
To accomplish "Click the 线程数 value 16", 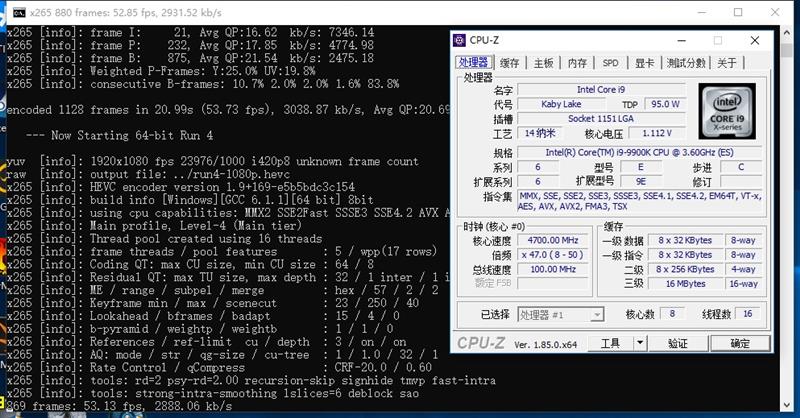I will pos(747,314).
